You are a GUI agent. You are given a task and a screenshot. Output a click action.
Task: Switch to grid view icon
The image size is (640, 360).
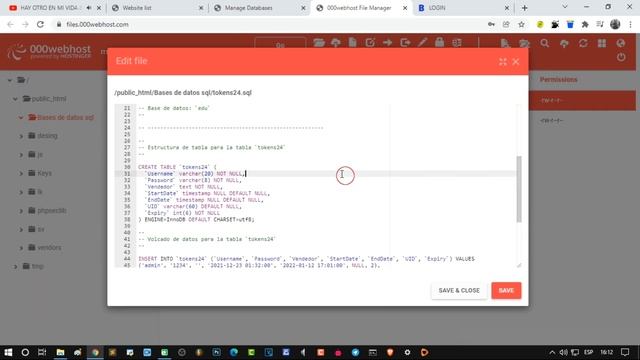click(602, 43)
